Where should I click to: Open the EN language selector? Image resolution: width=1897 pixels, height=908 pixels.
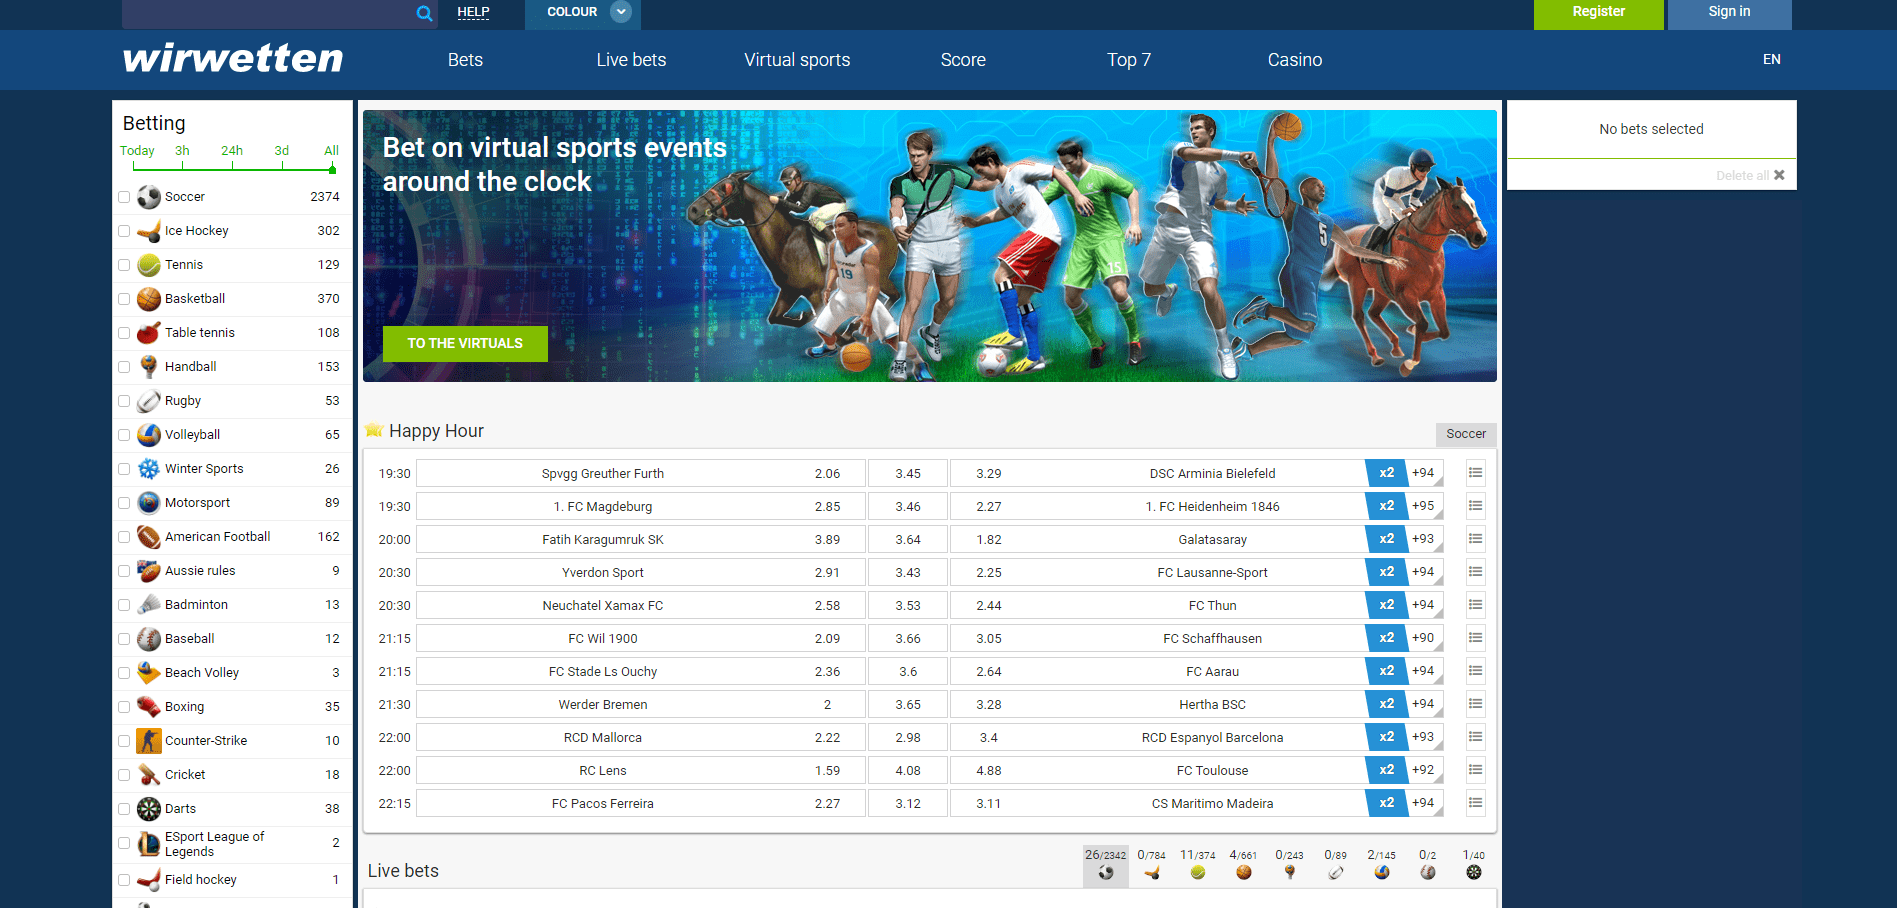click(1771, 59)
